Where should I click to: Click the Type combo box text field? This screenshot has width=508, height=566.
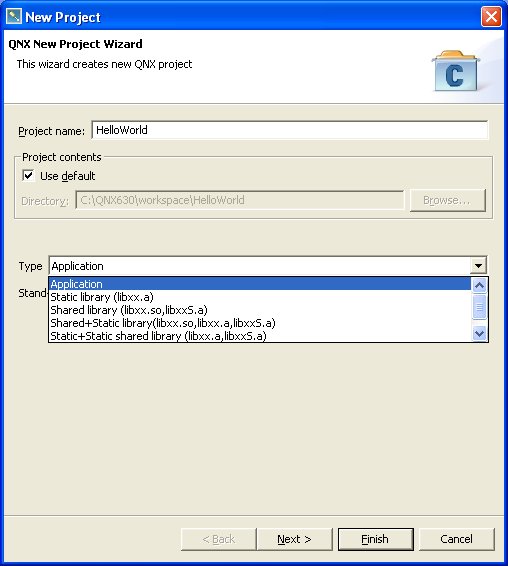tap(260, 266)
